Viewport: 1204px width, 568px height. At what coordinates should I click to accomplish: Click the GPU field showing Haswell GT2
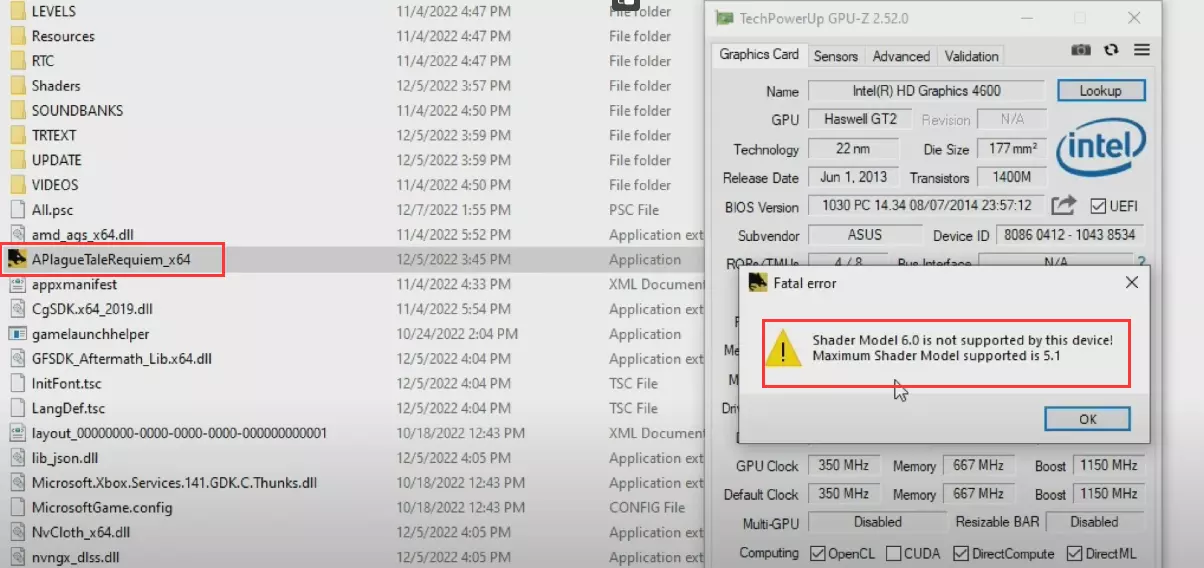[x=860, y=119]
